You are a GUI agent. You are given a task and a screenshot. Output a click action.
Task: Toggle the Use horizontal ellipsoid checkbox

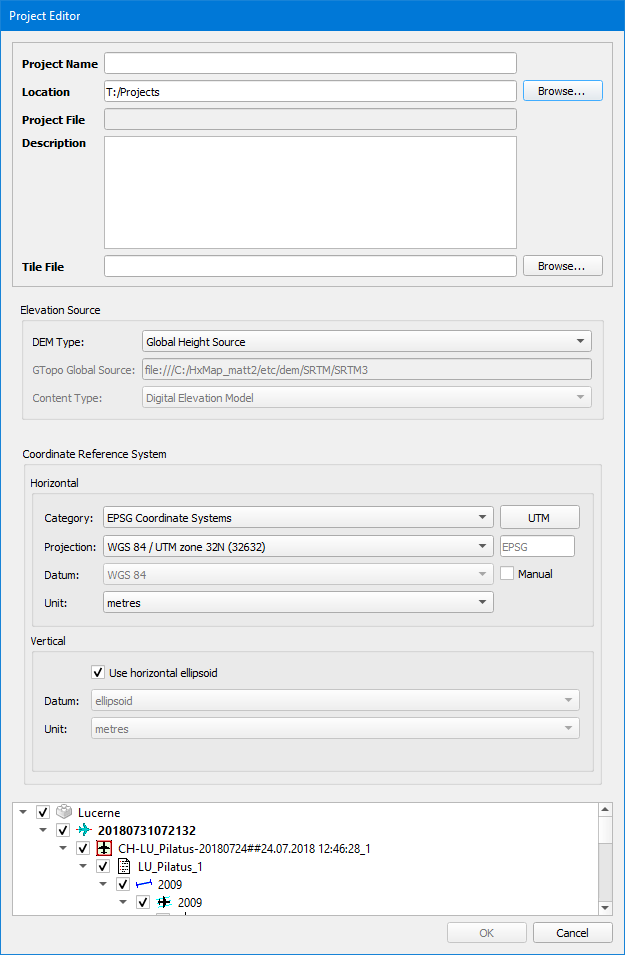coord(98,673)
